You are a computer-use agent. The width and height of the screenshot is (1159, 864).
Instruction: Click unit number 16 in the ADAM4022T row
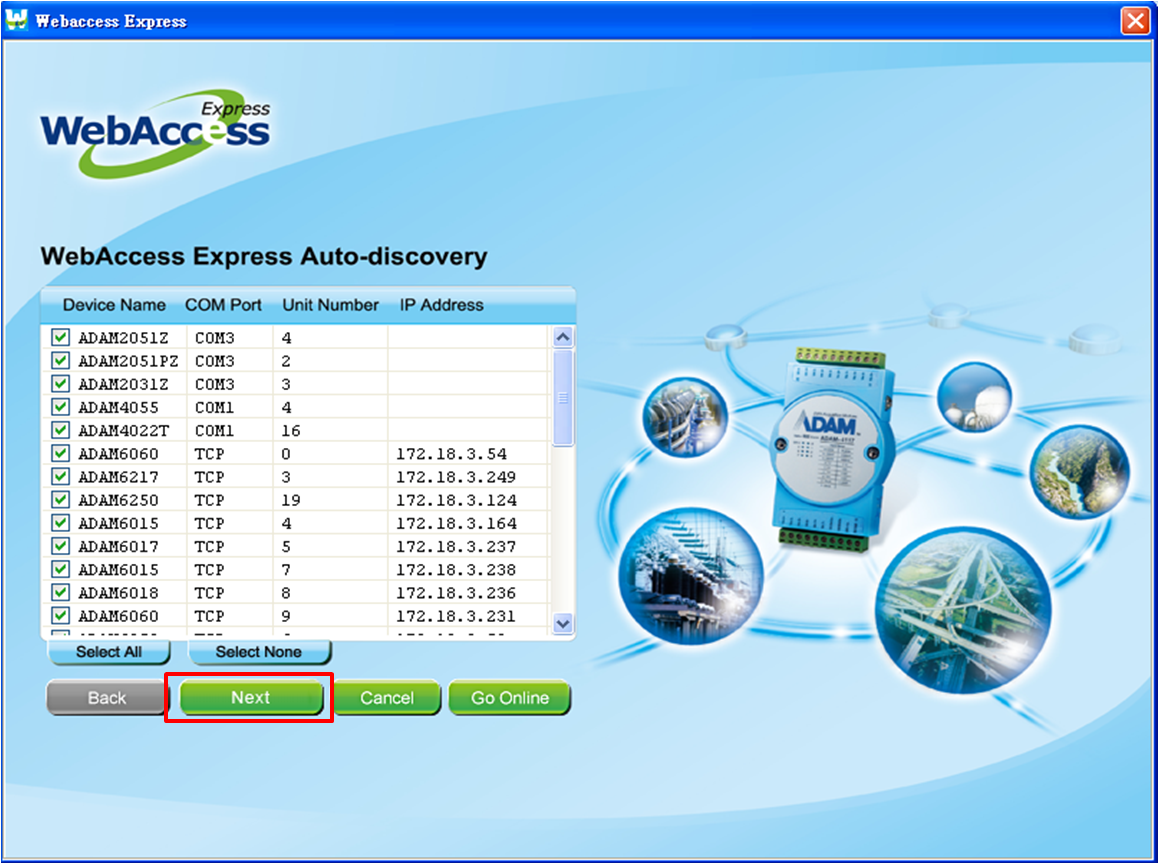(290, 431)
